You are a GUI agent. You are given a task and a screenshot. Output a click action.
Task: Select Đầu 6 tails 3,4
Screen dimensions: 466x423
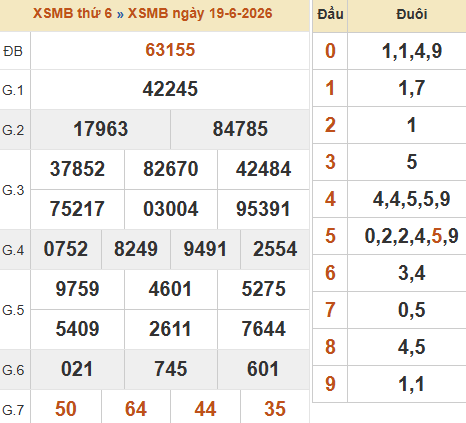click(x=412, y=273)
